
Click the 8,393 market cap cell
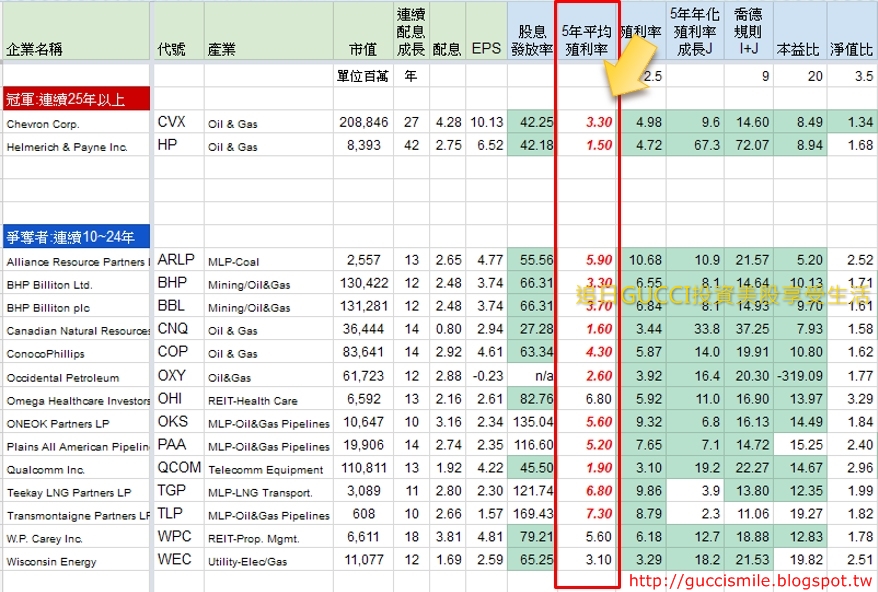coord(363,145)
